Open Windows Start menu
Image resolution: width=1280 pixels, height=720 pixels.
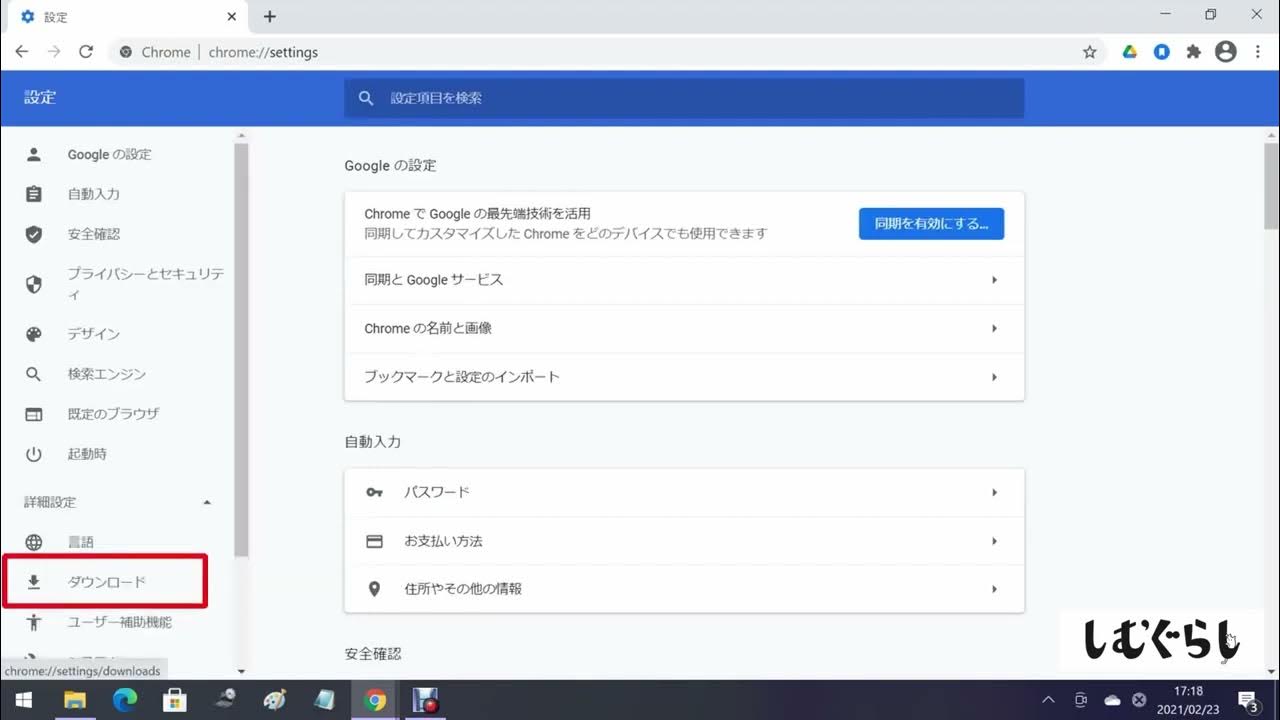coord(23,700)
